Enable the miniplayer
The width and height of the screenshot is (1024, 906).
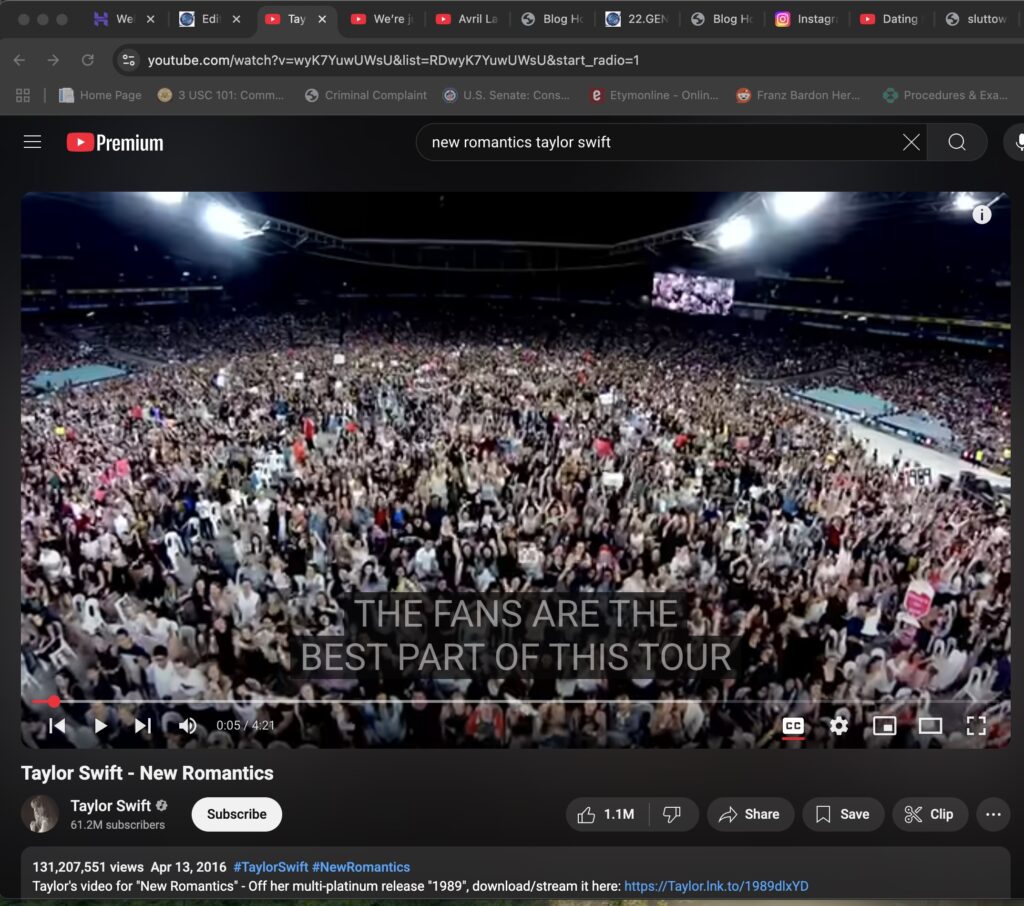pyautogui.click(x=884, y=726)
